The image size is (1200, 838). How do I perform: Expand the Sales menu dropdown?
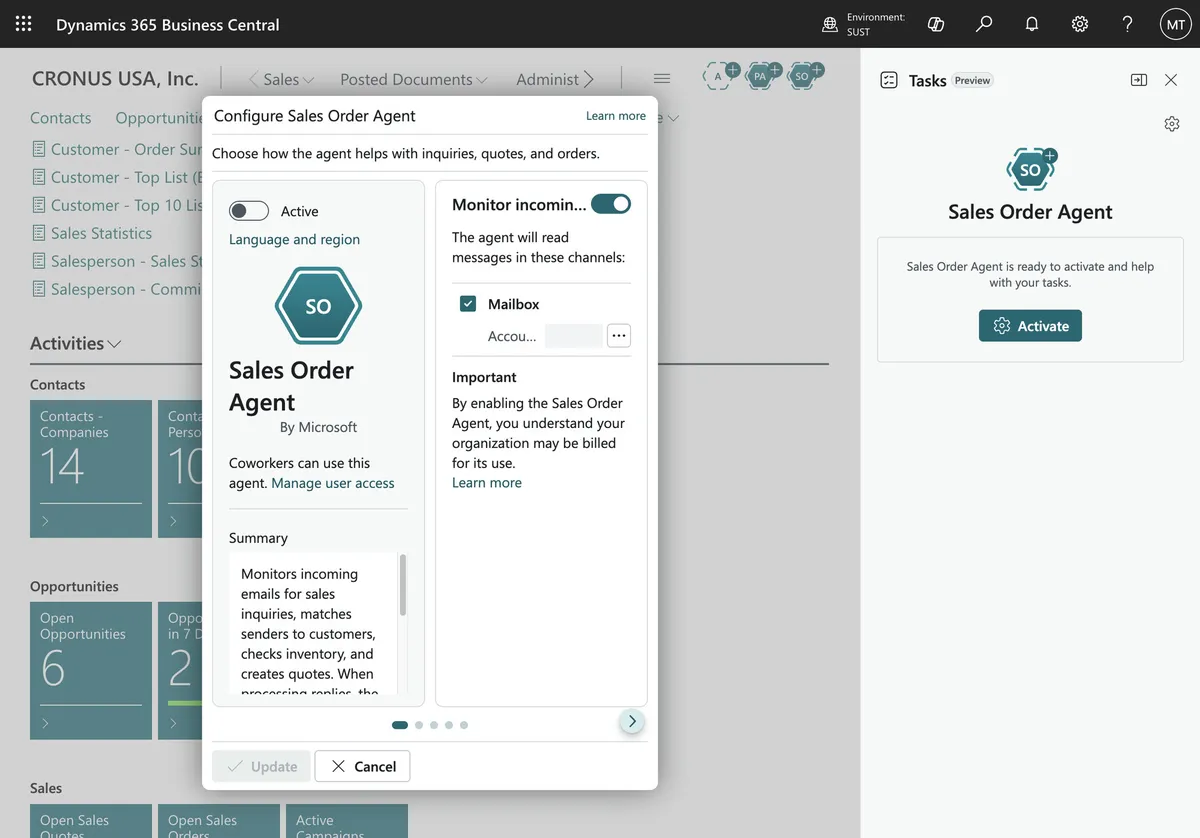click(308, 79)
